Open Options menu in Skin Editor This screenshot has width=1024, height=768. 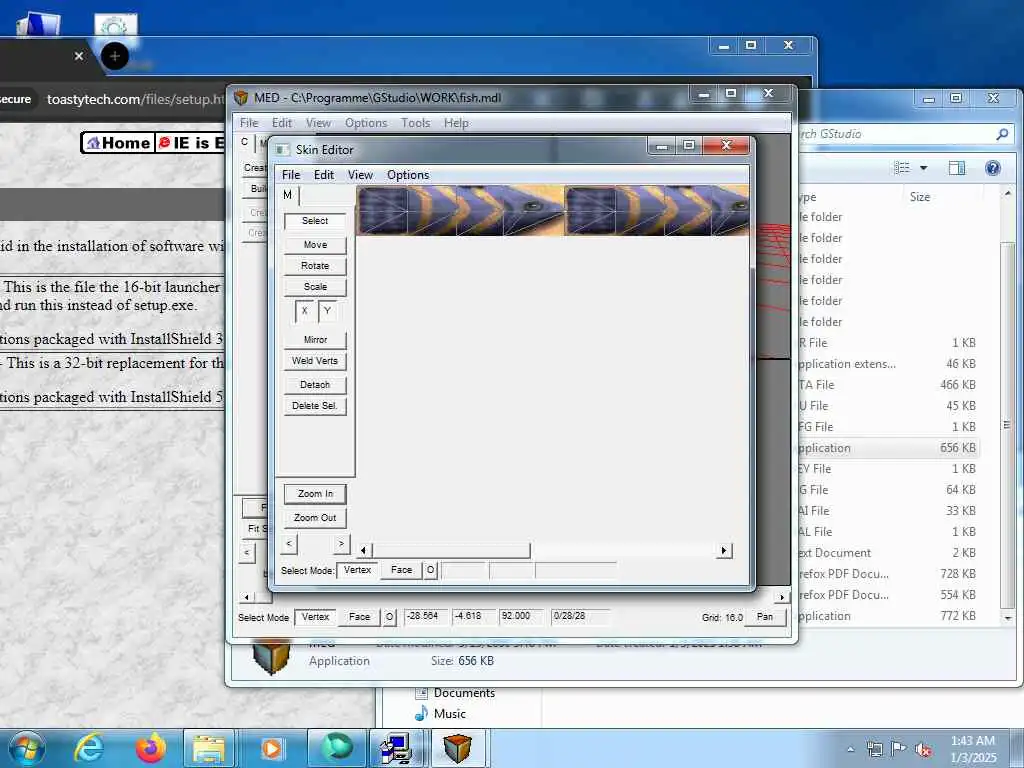click(x=408, y=174)
